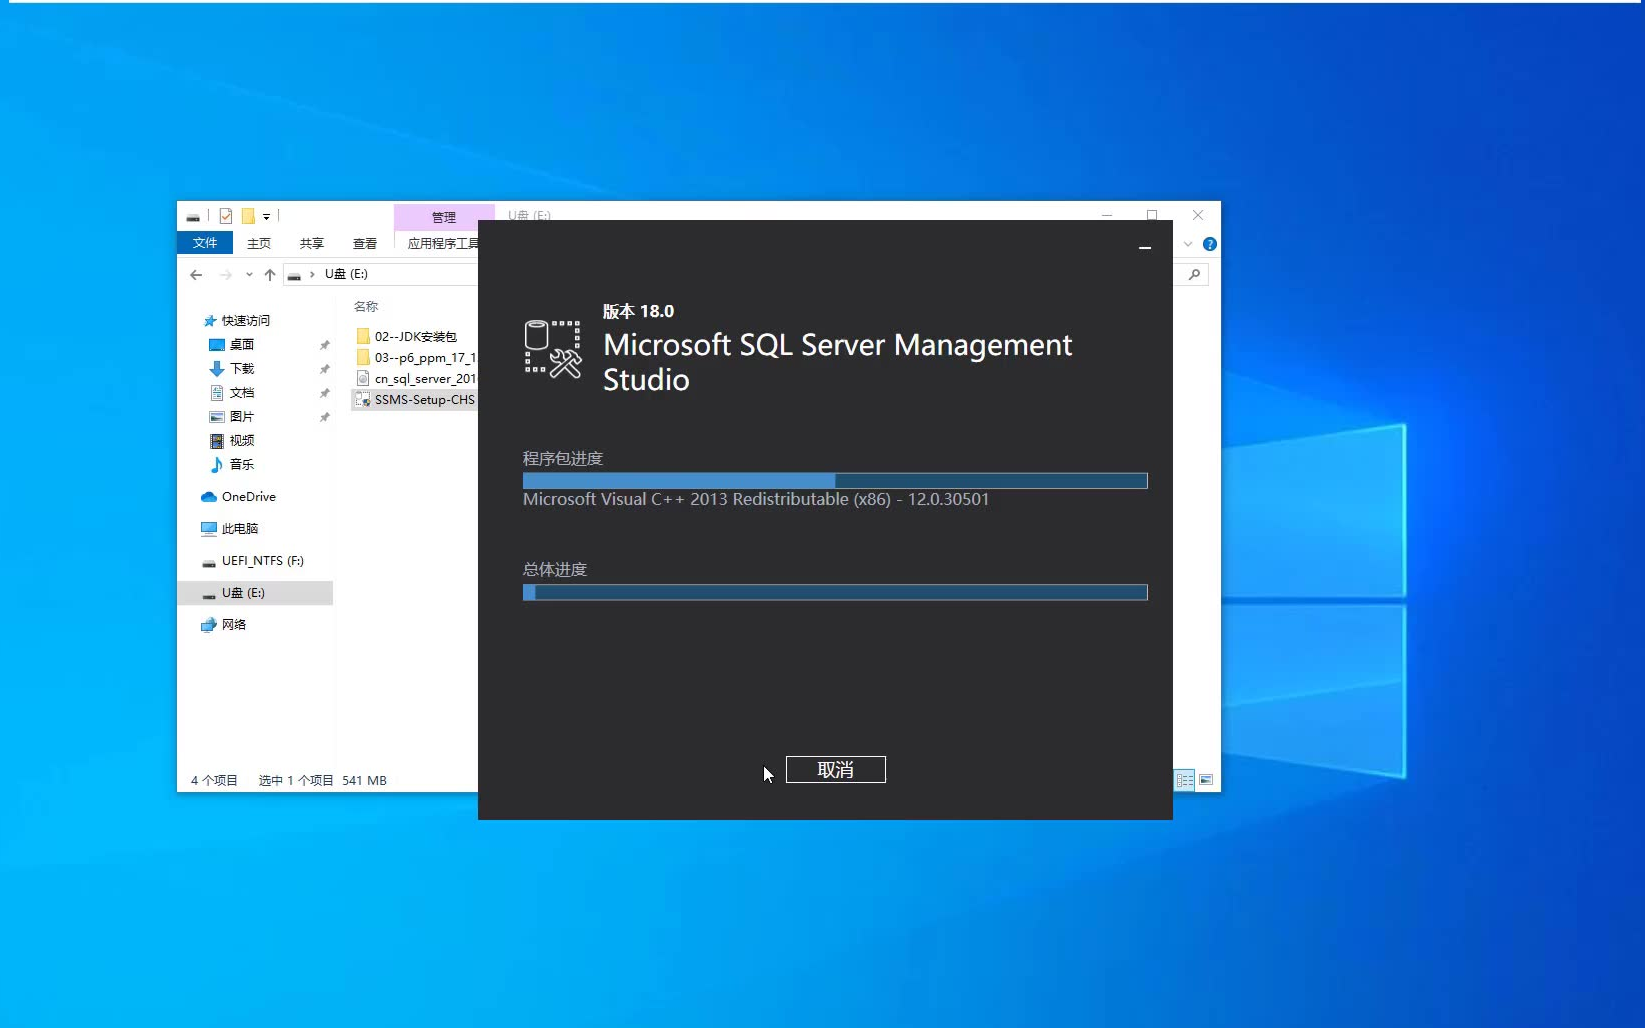Switch Explorer to details view

pos(1185,780)
